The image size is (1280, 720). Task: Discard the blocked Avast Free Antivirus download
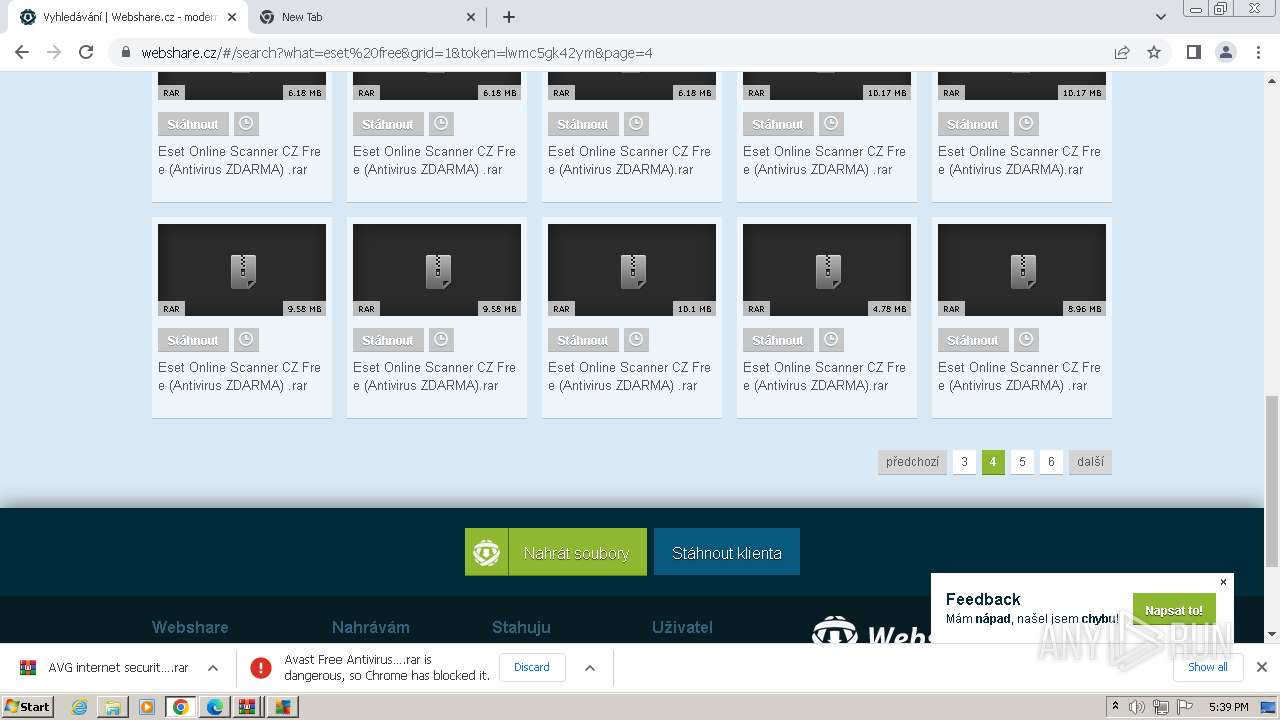pyautogui.click(x=532, y=667)
